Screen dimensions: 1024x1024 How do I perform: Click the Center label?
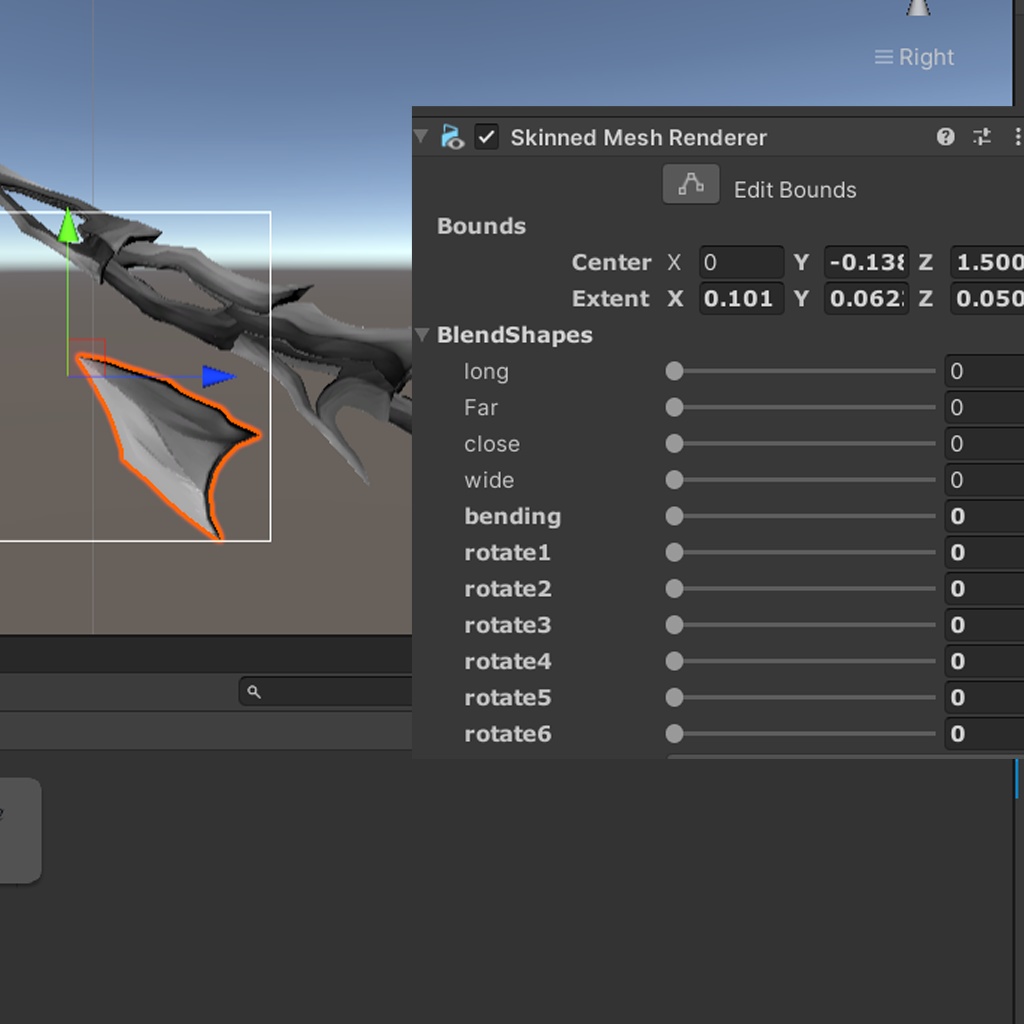pyautogui.click(x=611, y=263)
